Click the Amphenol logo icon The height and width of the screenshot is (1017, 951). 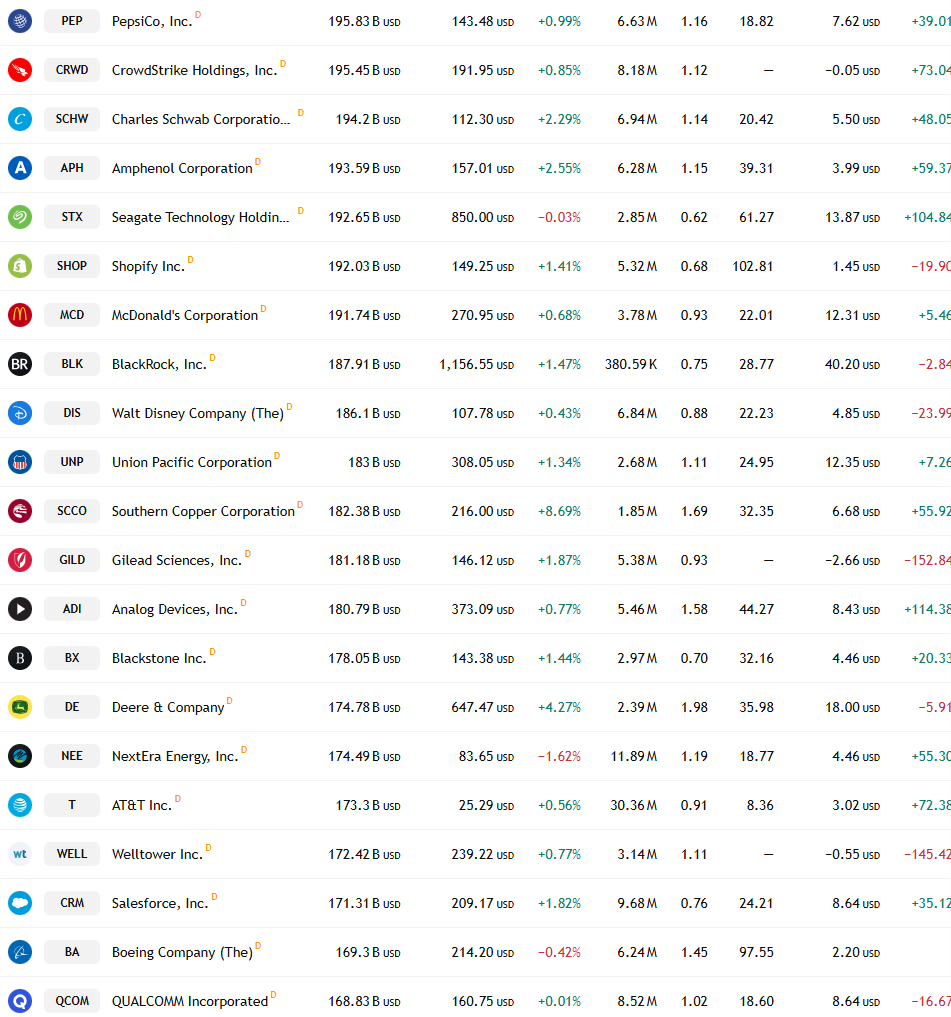20,168
